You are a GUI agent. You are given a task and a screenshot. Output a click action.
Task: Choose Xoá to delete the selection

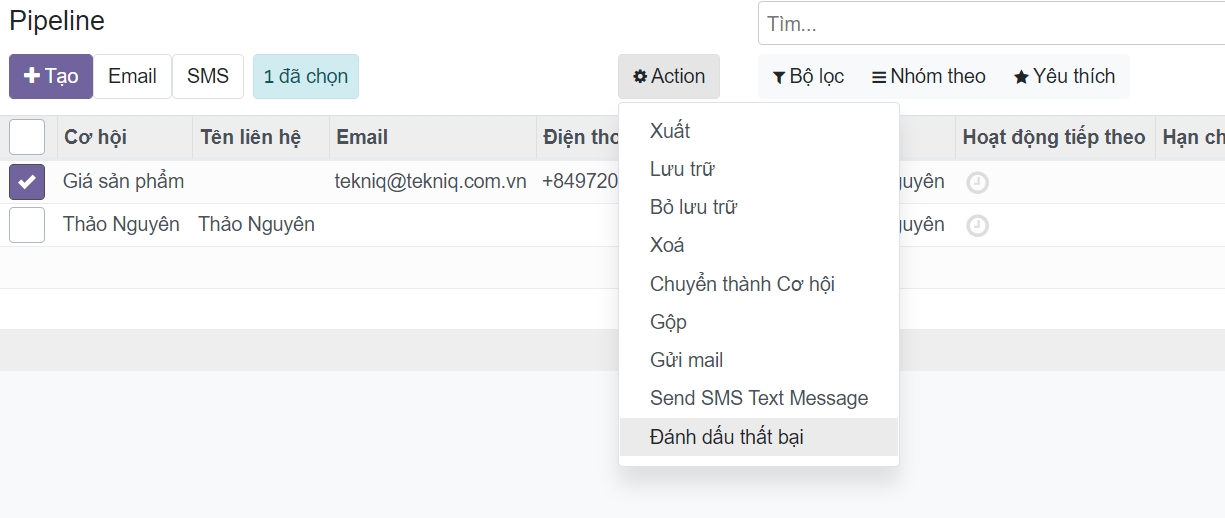667,245
